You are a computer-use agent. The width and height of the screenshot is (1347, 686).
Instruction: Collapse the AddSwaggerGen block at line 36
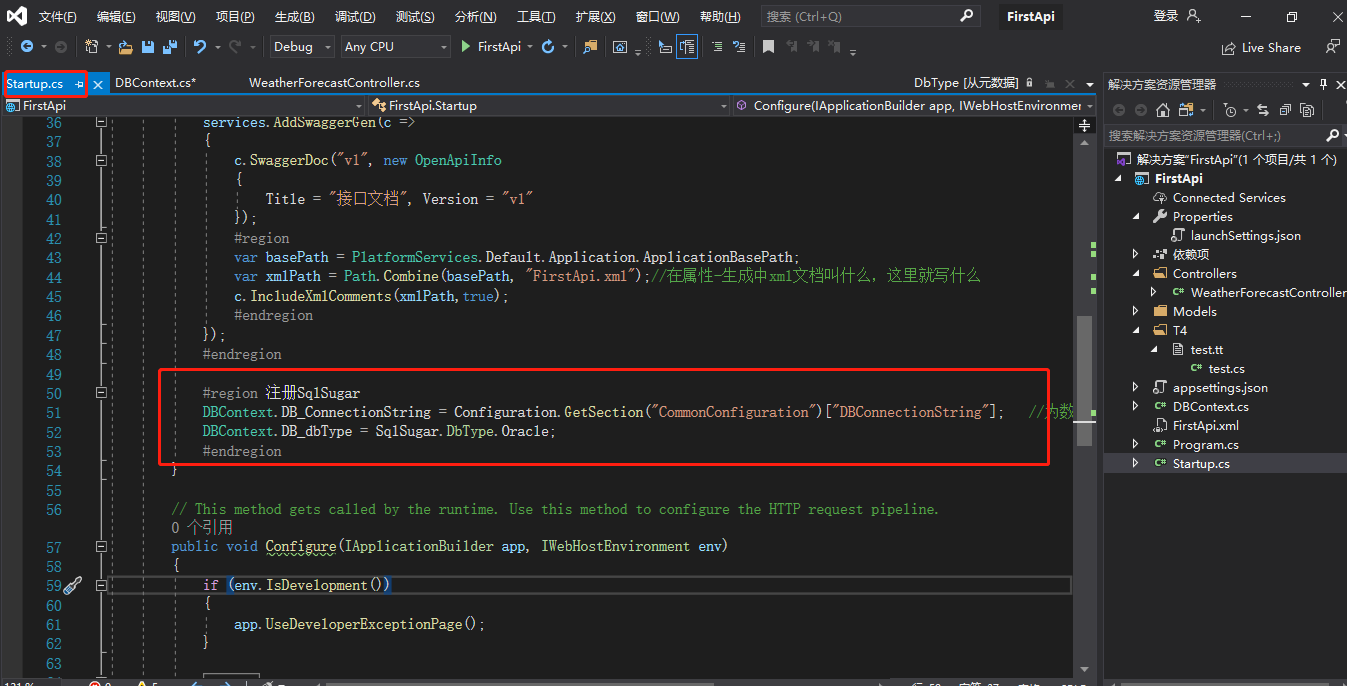click(x=101, y=122)
